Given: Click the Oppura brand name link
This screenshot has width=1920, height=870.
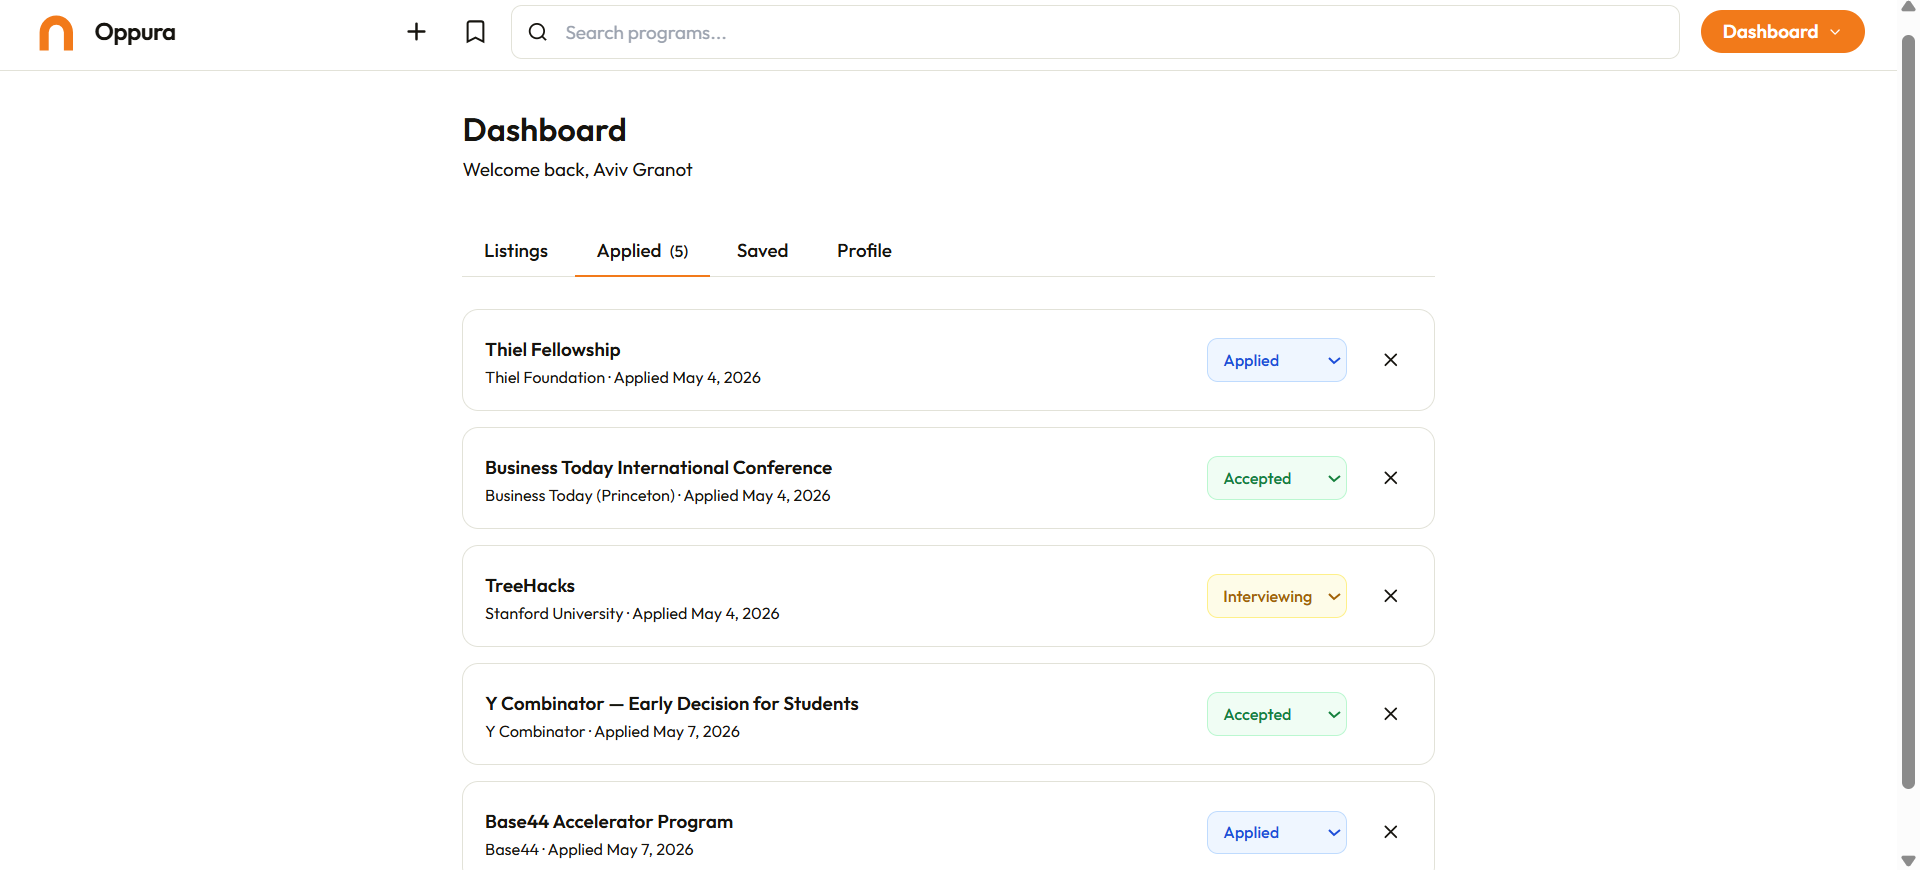Looking at the screenshot, I should click(x=135, y=32).
